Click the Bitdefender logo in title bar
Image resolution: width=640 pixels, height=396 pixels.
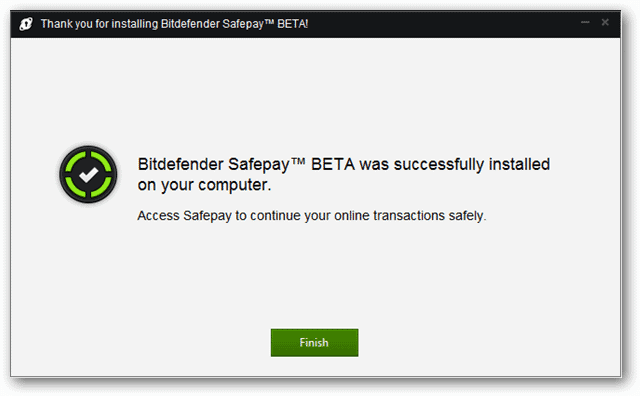click(26, 24)
